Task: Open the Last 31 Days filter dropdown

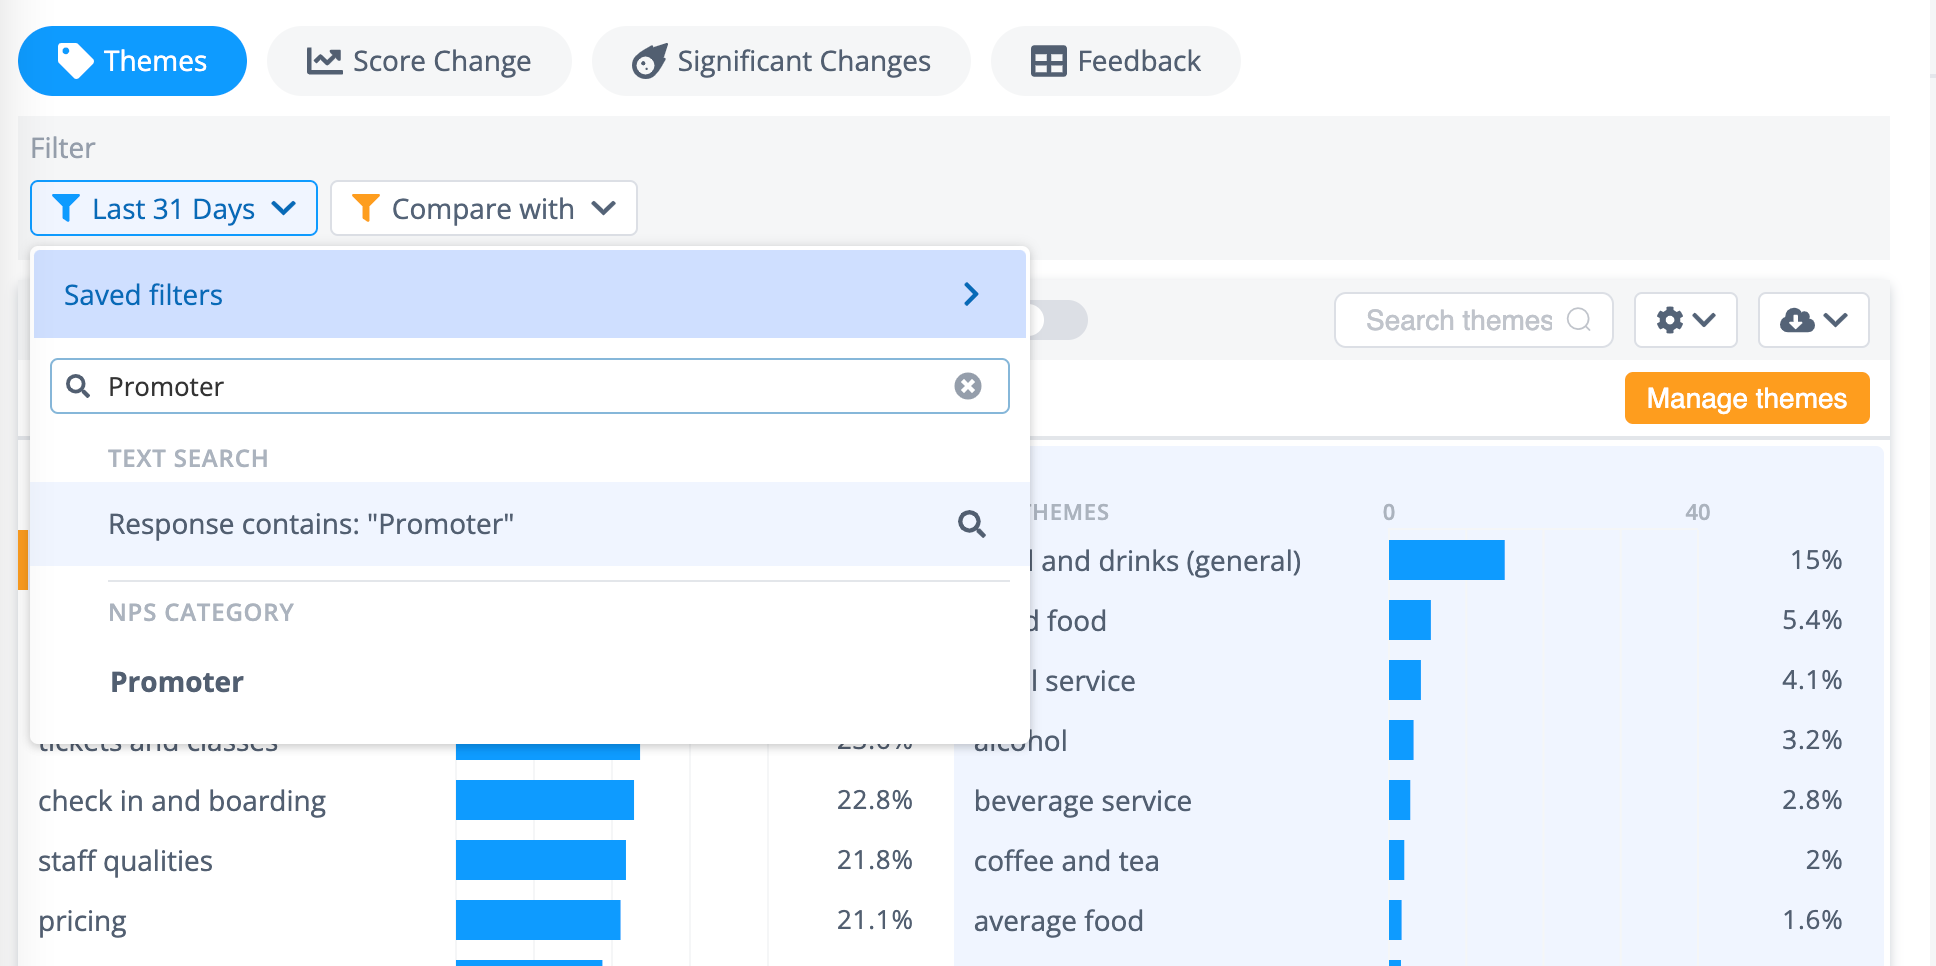Action: click(174, 208)
